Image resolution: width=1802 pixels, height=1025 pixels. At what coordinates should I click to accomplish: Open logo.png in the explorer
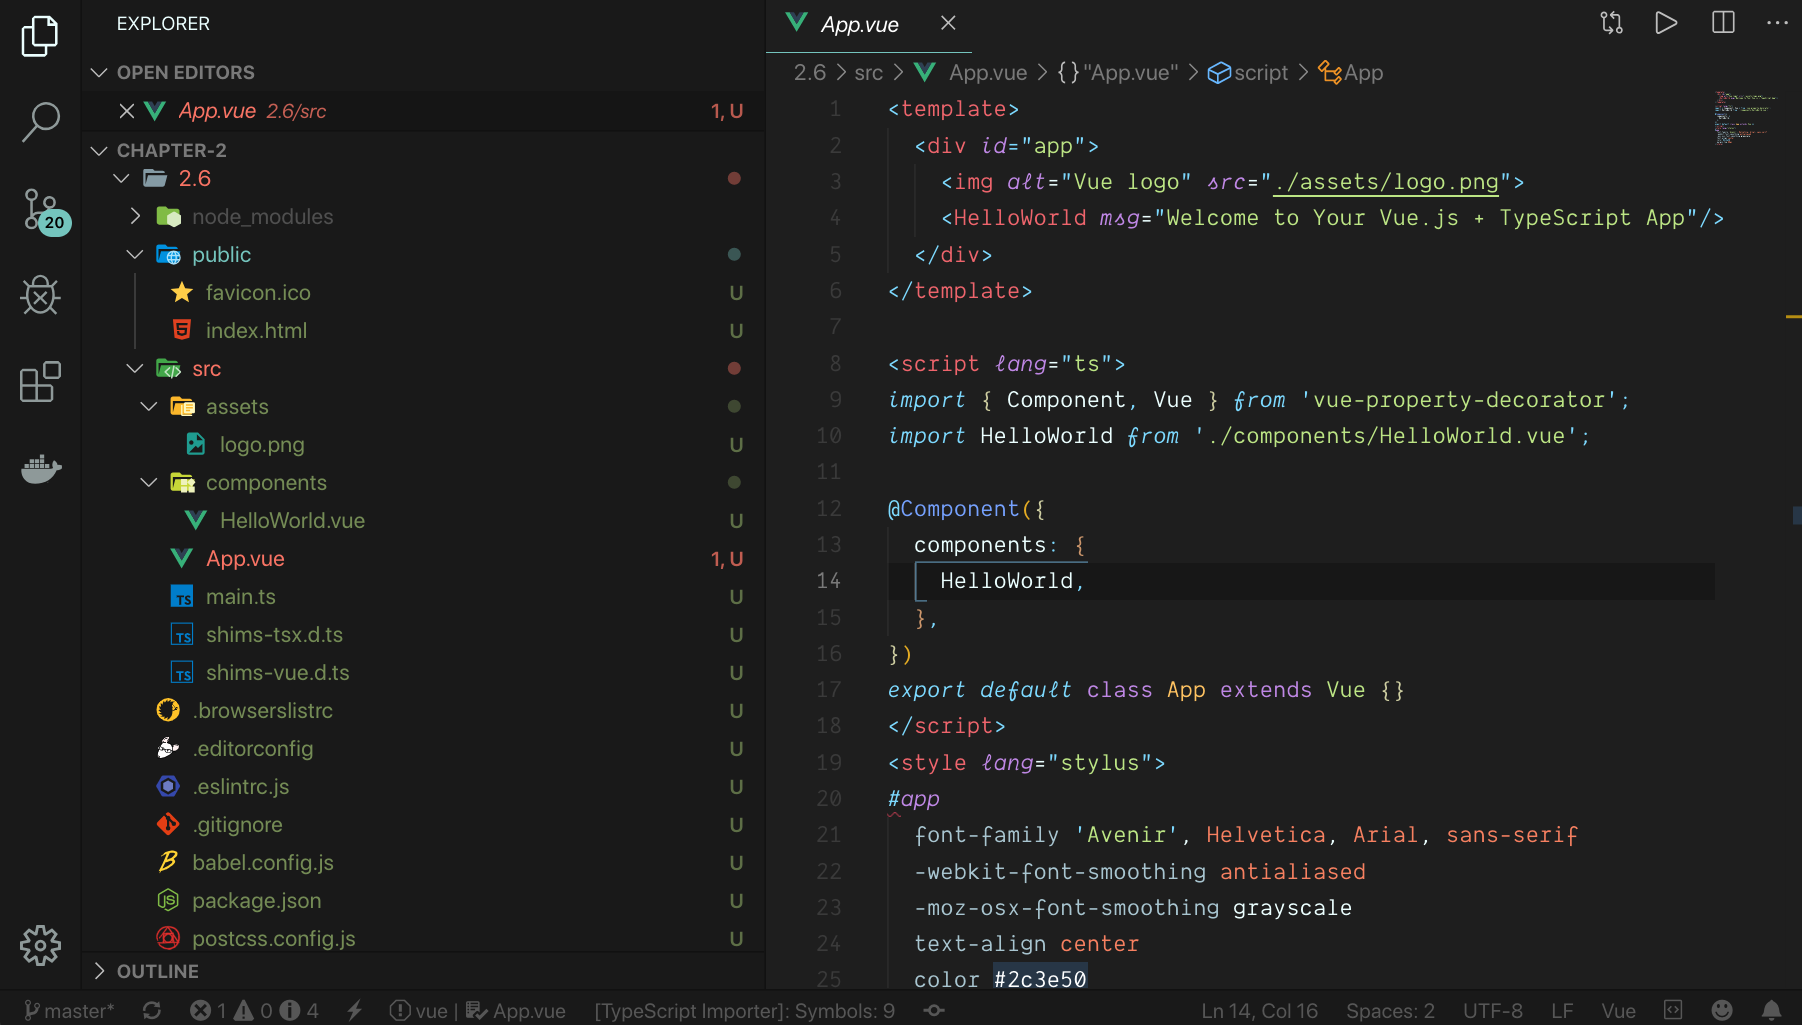[x=262, y=445]
